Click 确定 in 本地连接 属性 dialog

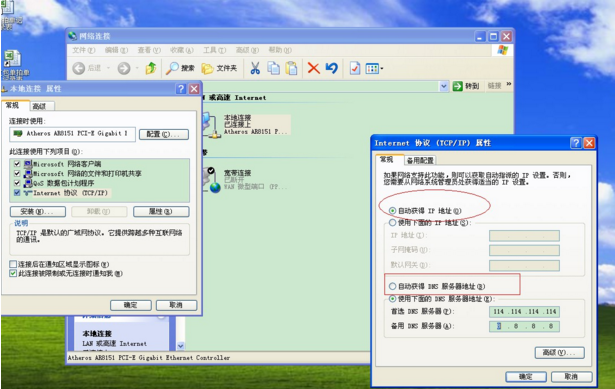coord(131,305)
